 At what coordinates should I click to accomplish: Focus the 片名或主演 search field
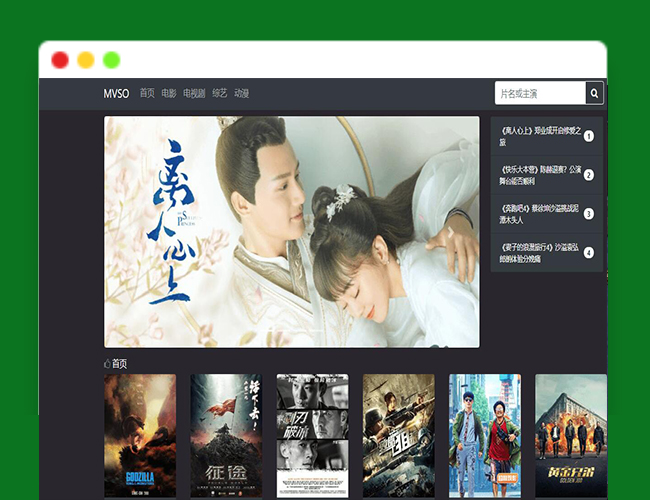(540, 93)
